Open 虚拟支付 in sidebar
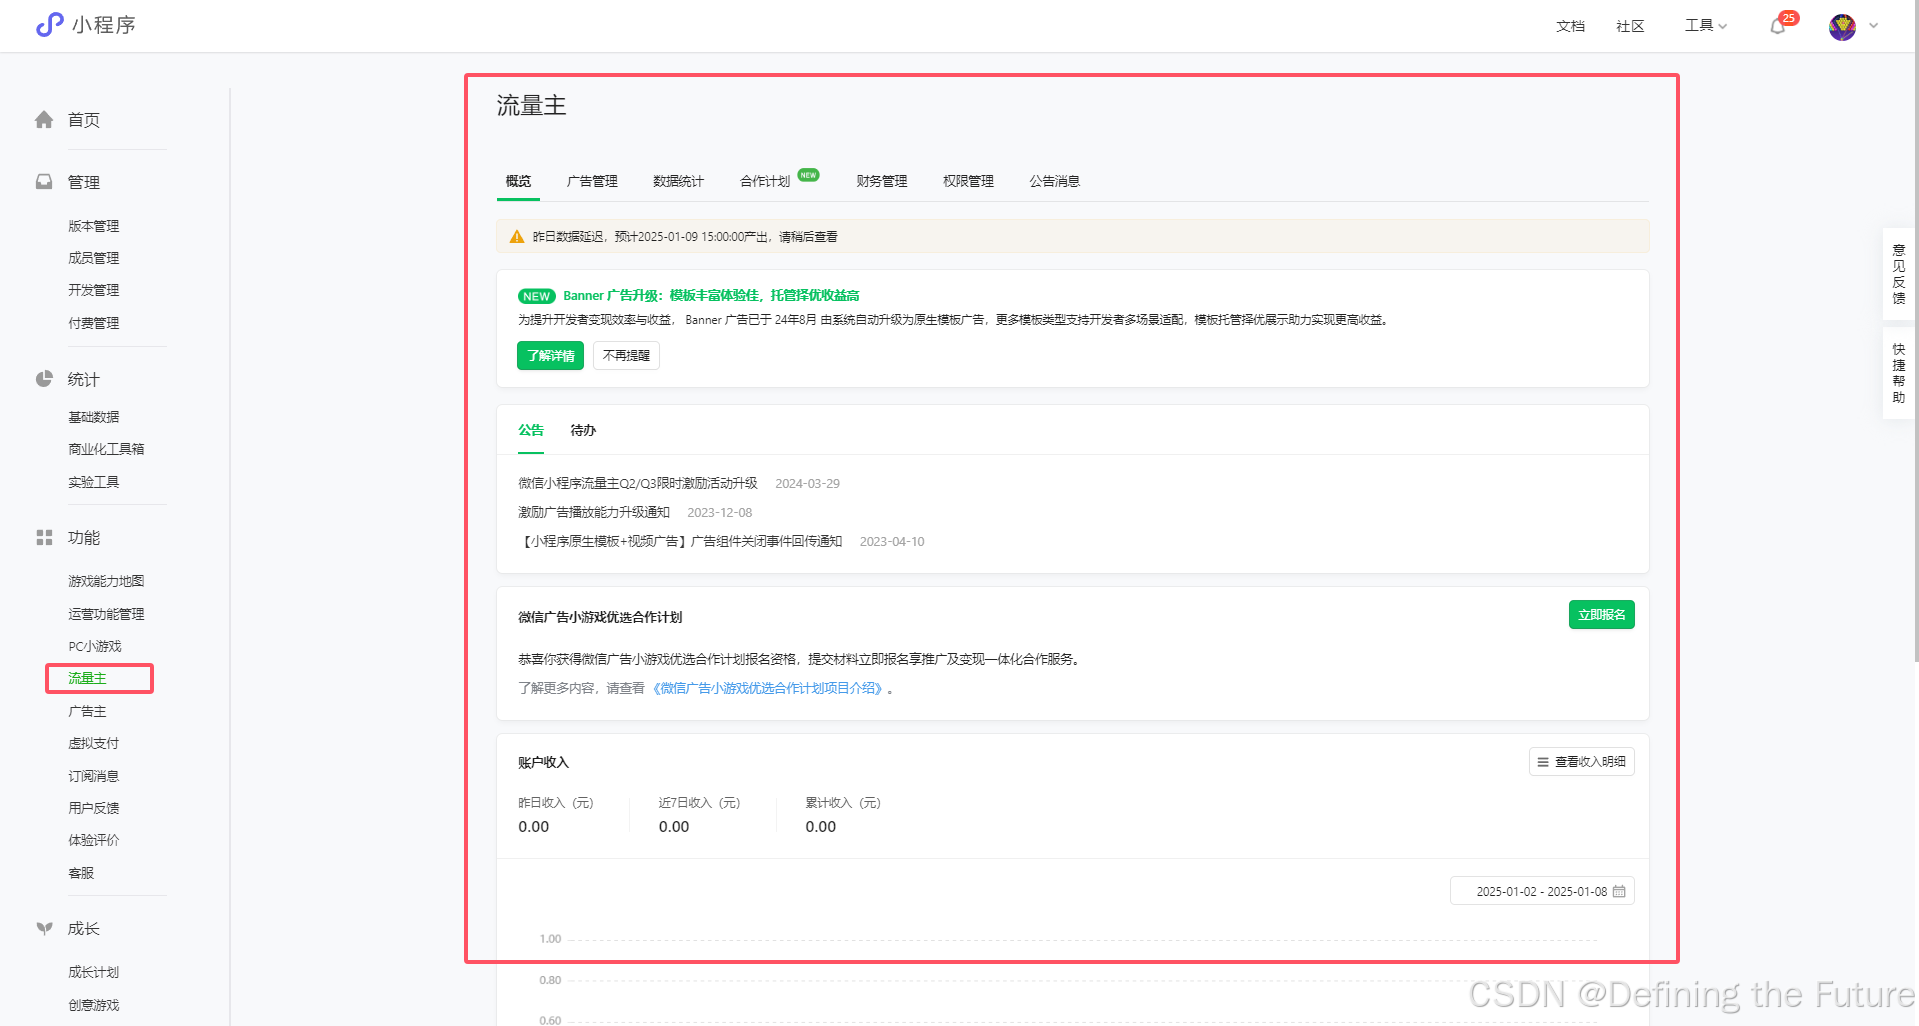 pyautogui.click(x=93, y=743)
